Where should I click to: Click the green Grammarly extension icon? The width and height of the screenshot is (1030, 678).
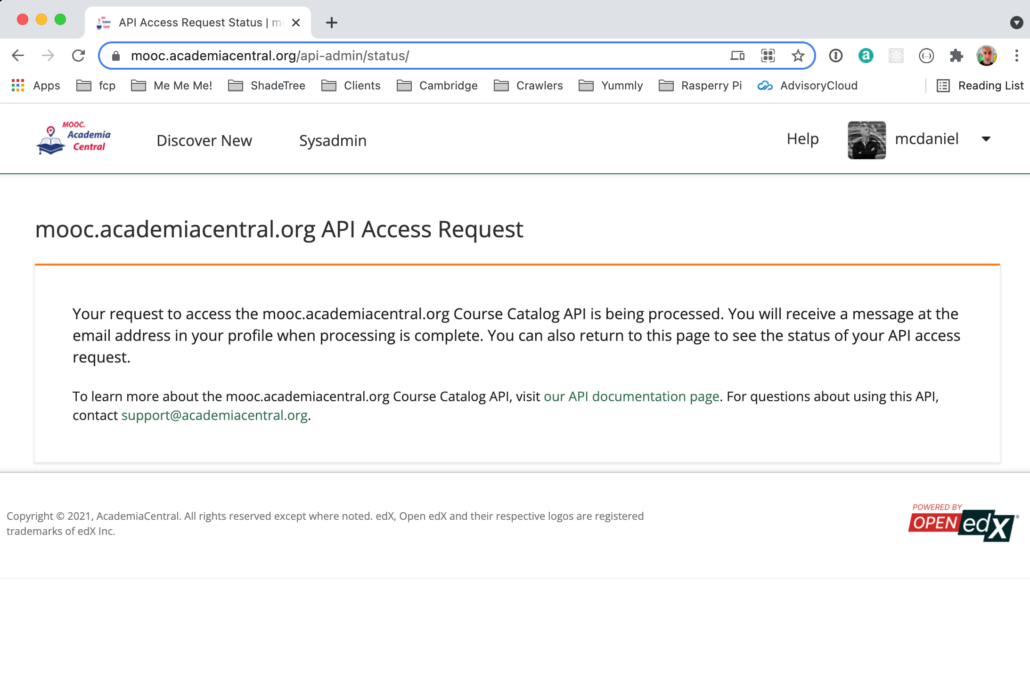point(866,56)
